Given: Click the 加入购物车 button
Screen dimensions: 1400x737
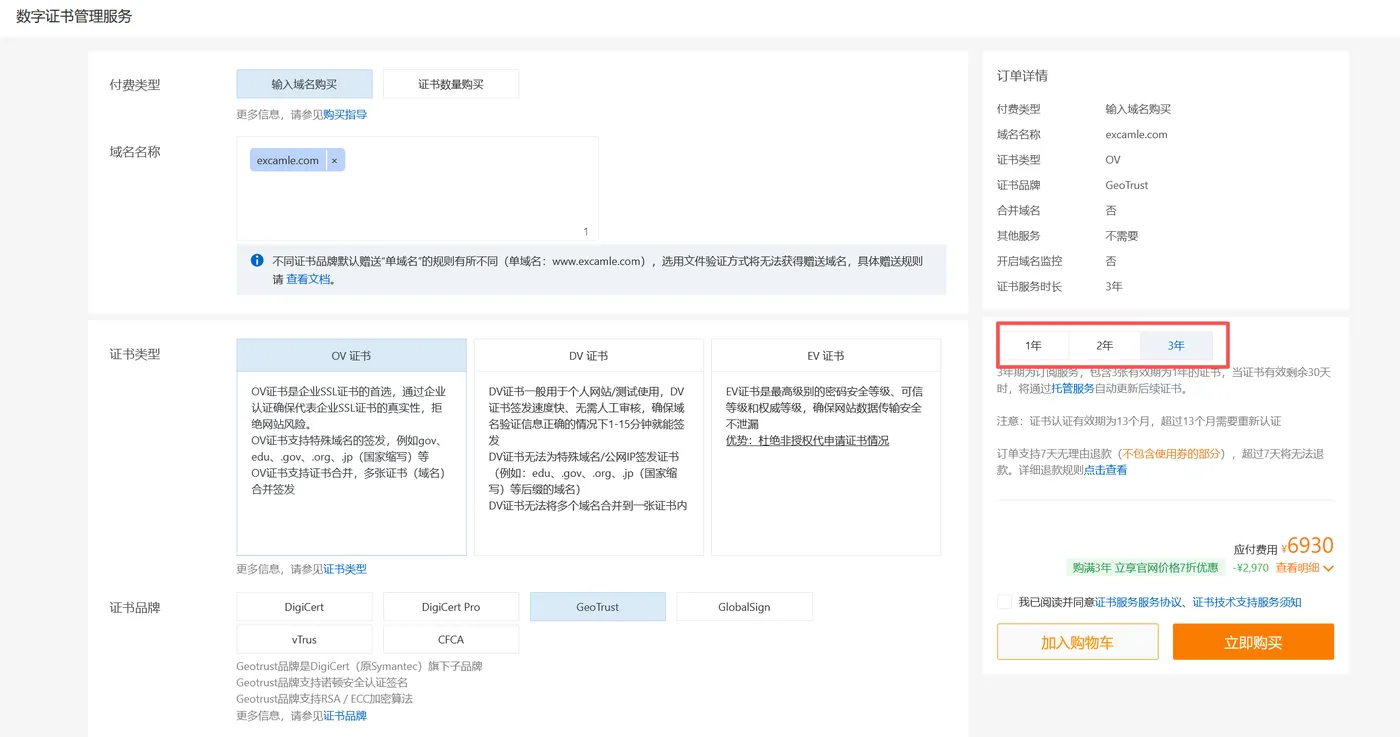Looking at the screenshot, I should pos(1077,642).
